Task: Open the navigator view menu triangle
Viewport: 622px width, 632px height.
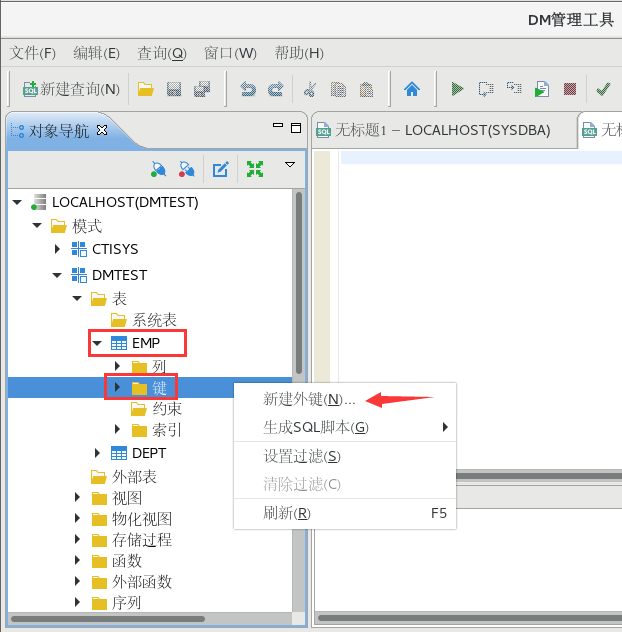Action: click(290, 165)
